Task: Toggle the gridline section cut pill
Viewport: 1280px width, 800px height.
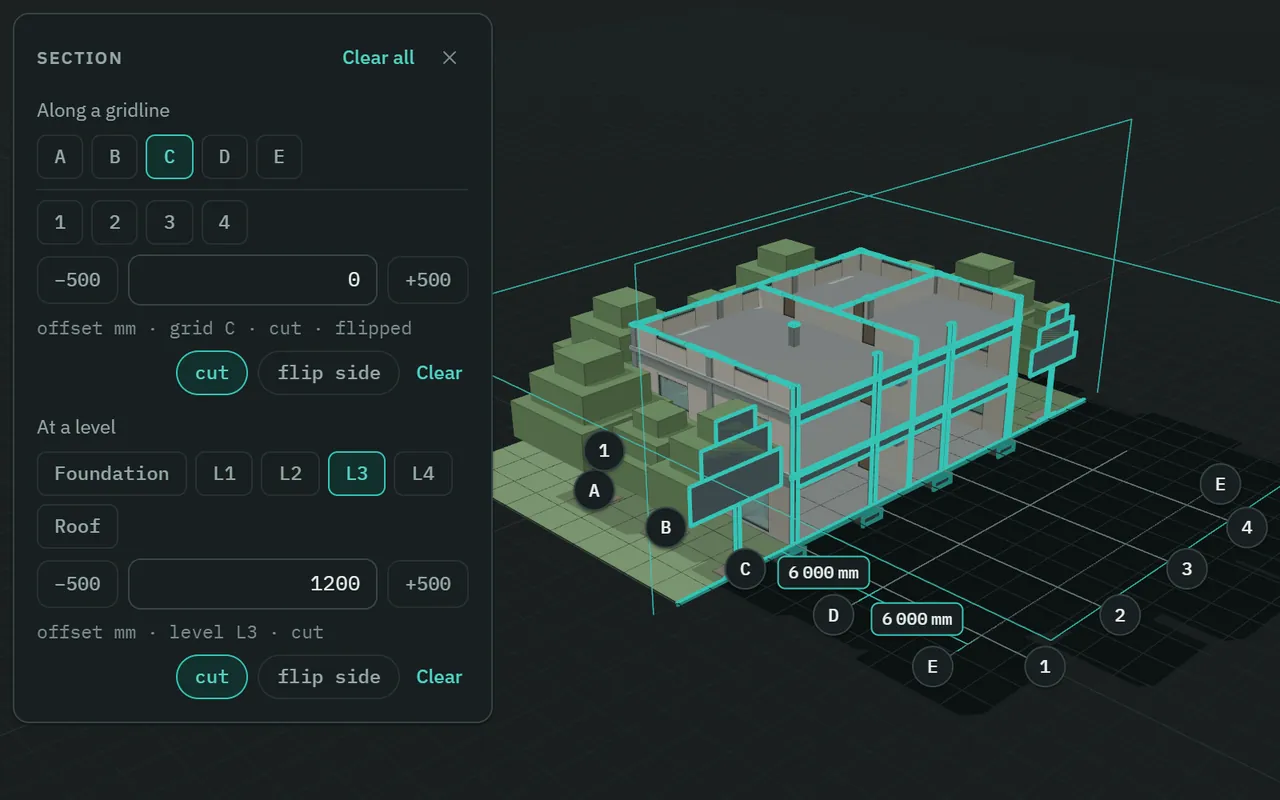Action: (x=212, y=373)
